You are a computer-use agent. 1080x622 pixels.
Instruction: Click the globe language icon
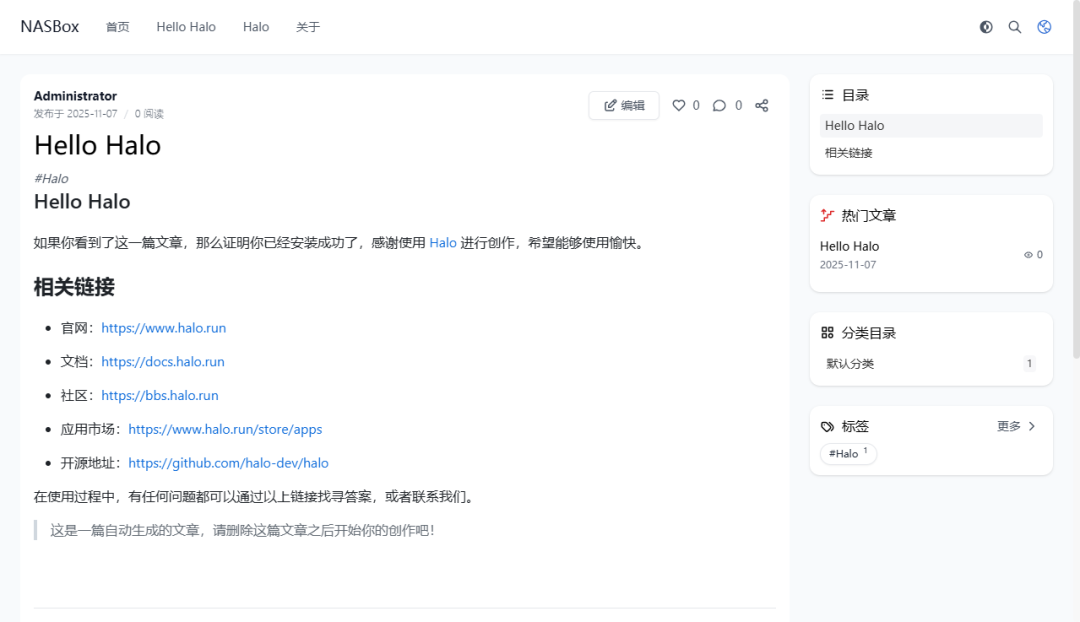pyautogui.click(x=1044, y=27)
